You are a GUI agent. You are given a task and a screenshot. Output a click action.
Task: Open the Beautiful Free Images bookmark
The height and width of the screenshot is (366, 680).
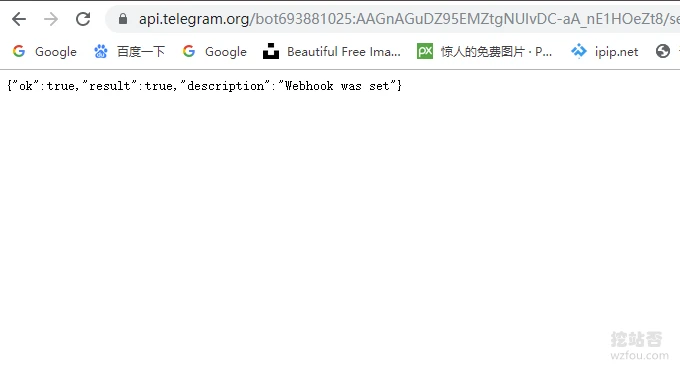click(332, 52)
